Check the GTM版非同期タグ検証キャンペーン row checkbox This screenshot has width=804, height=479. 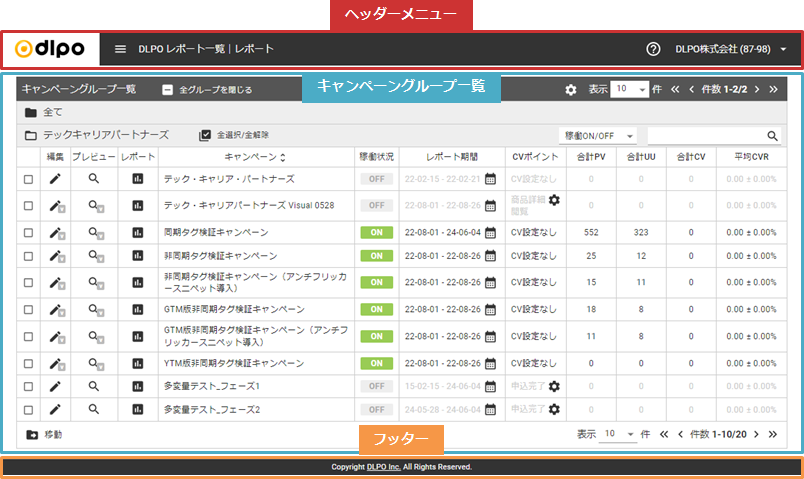click(x=28, y=310)
